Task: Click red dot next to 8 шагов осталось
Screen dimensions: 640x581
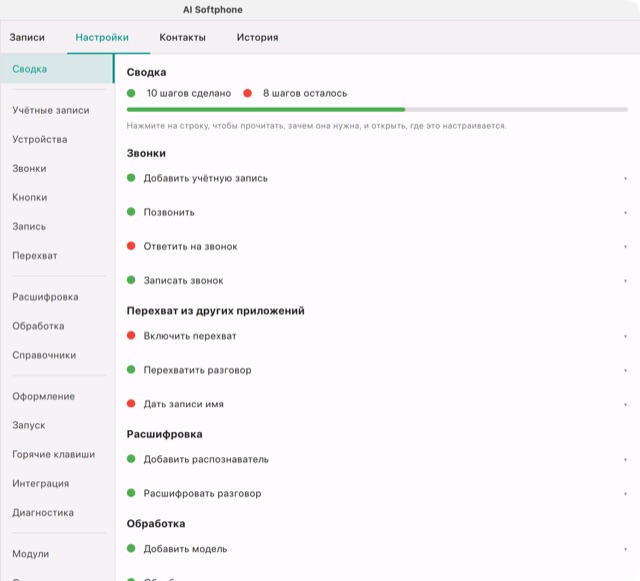Action: (247, 93)
